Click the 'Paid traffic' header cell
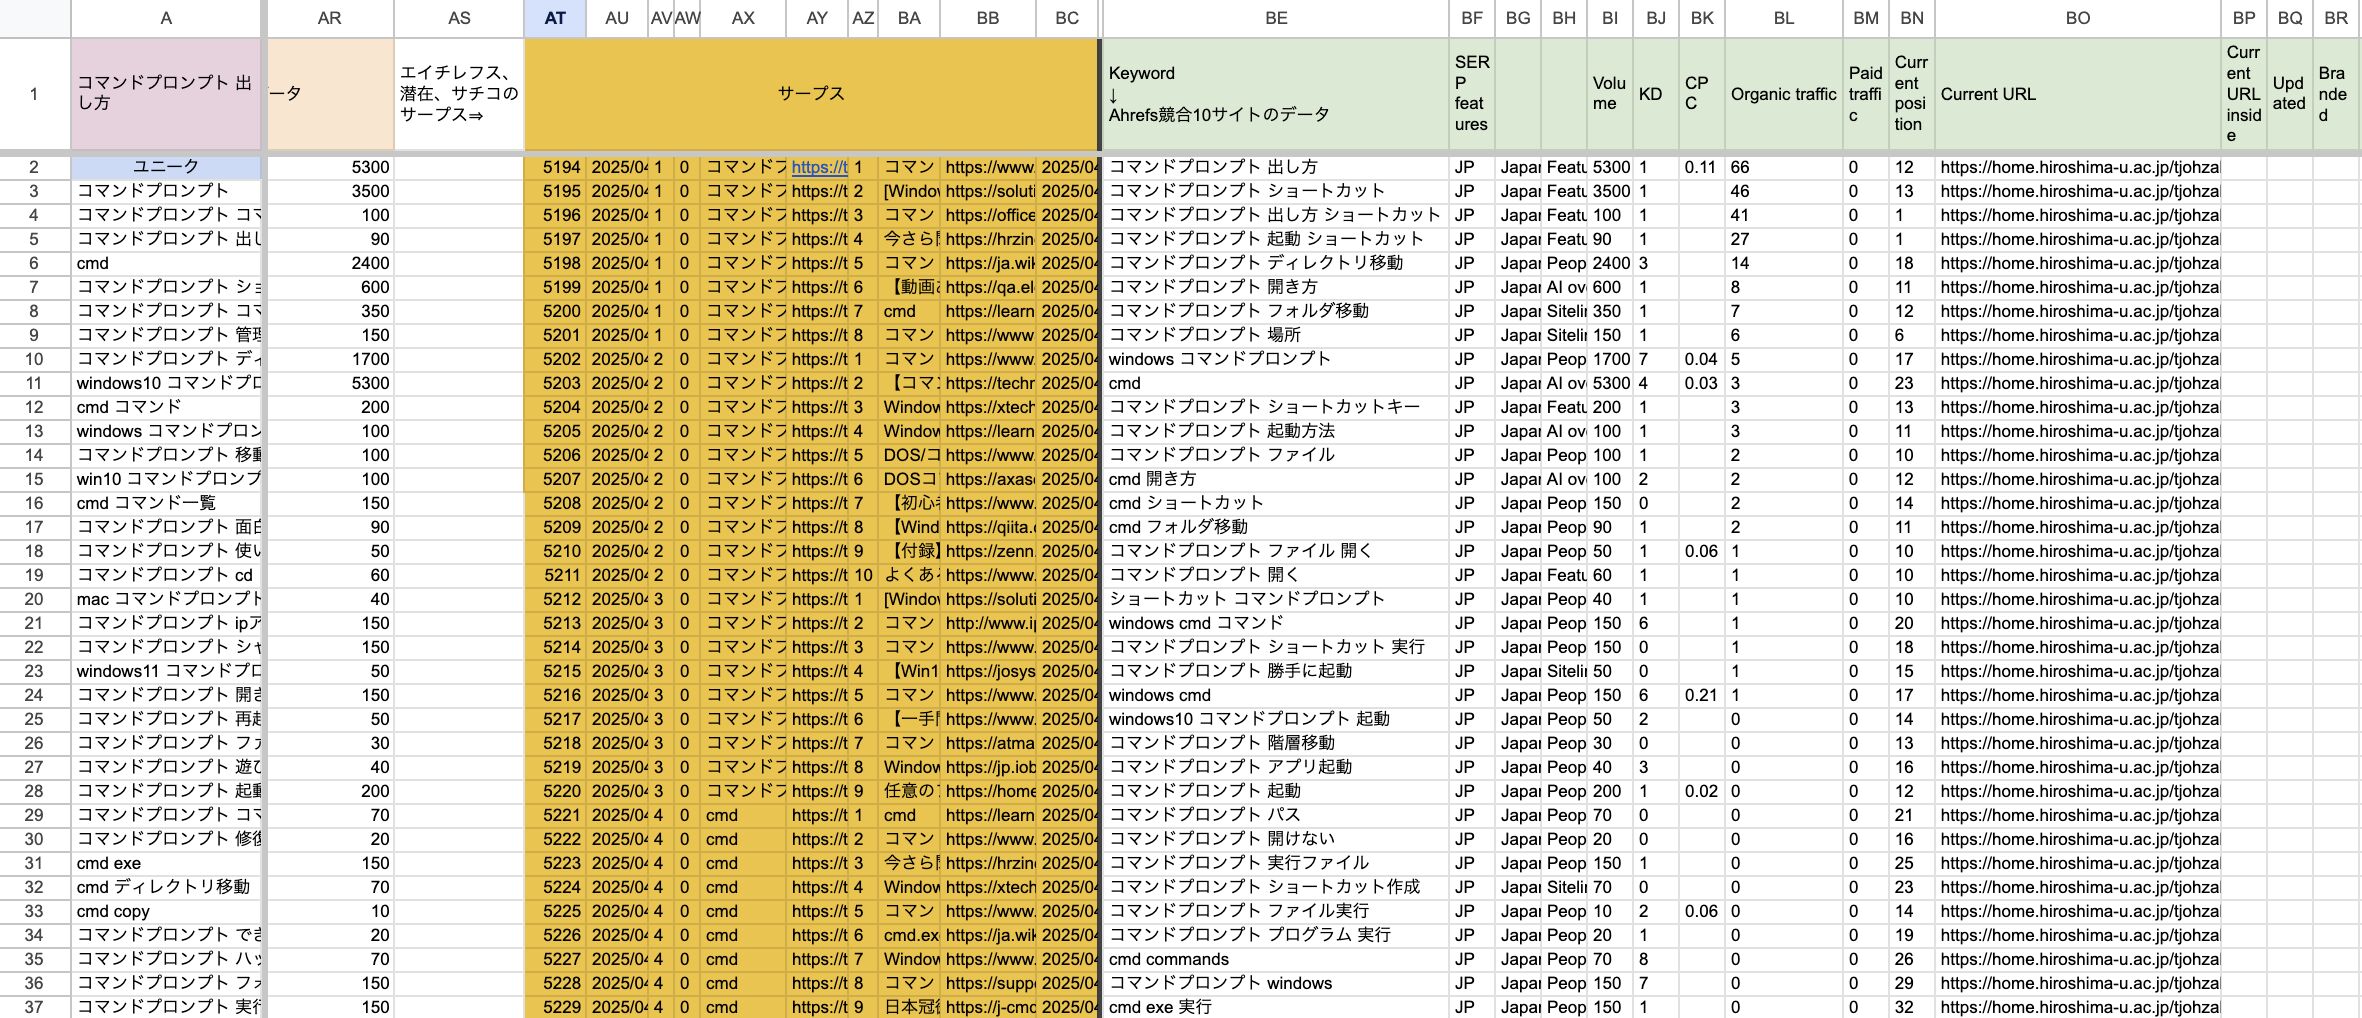 pos(1865,94)
